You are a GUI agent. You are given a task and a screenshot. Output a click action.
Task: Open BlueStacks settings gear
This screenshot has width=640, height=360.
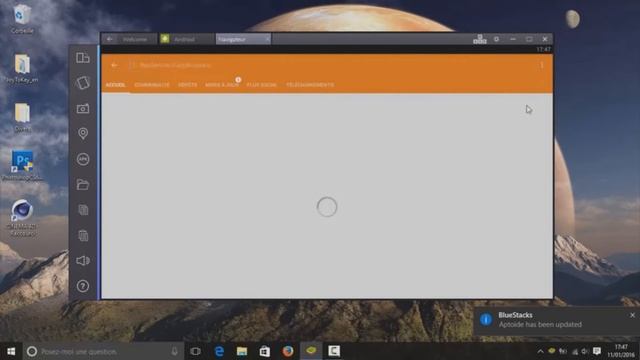[x=496, y=39]
